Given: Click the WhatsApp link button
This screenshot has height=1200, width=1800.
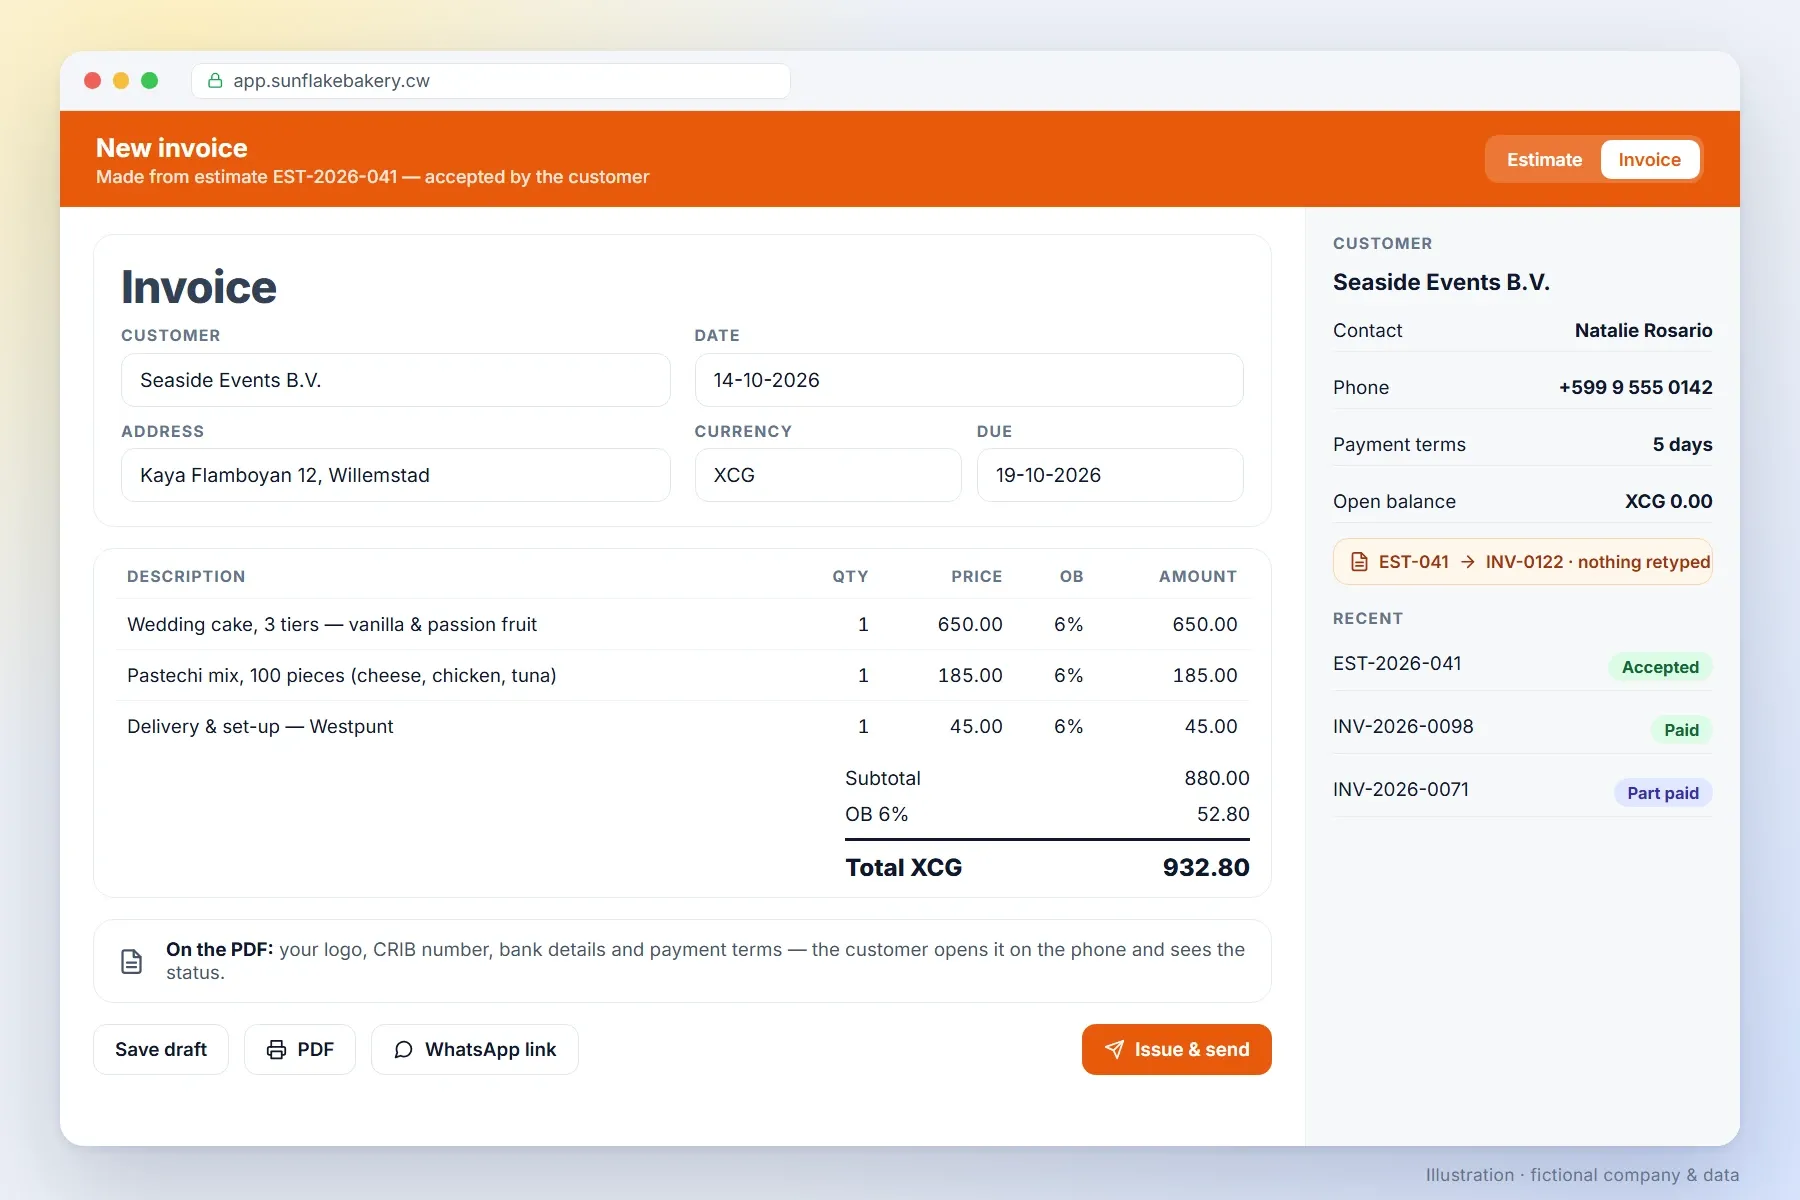Looking at the screenshot, I should point(475,1050).
